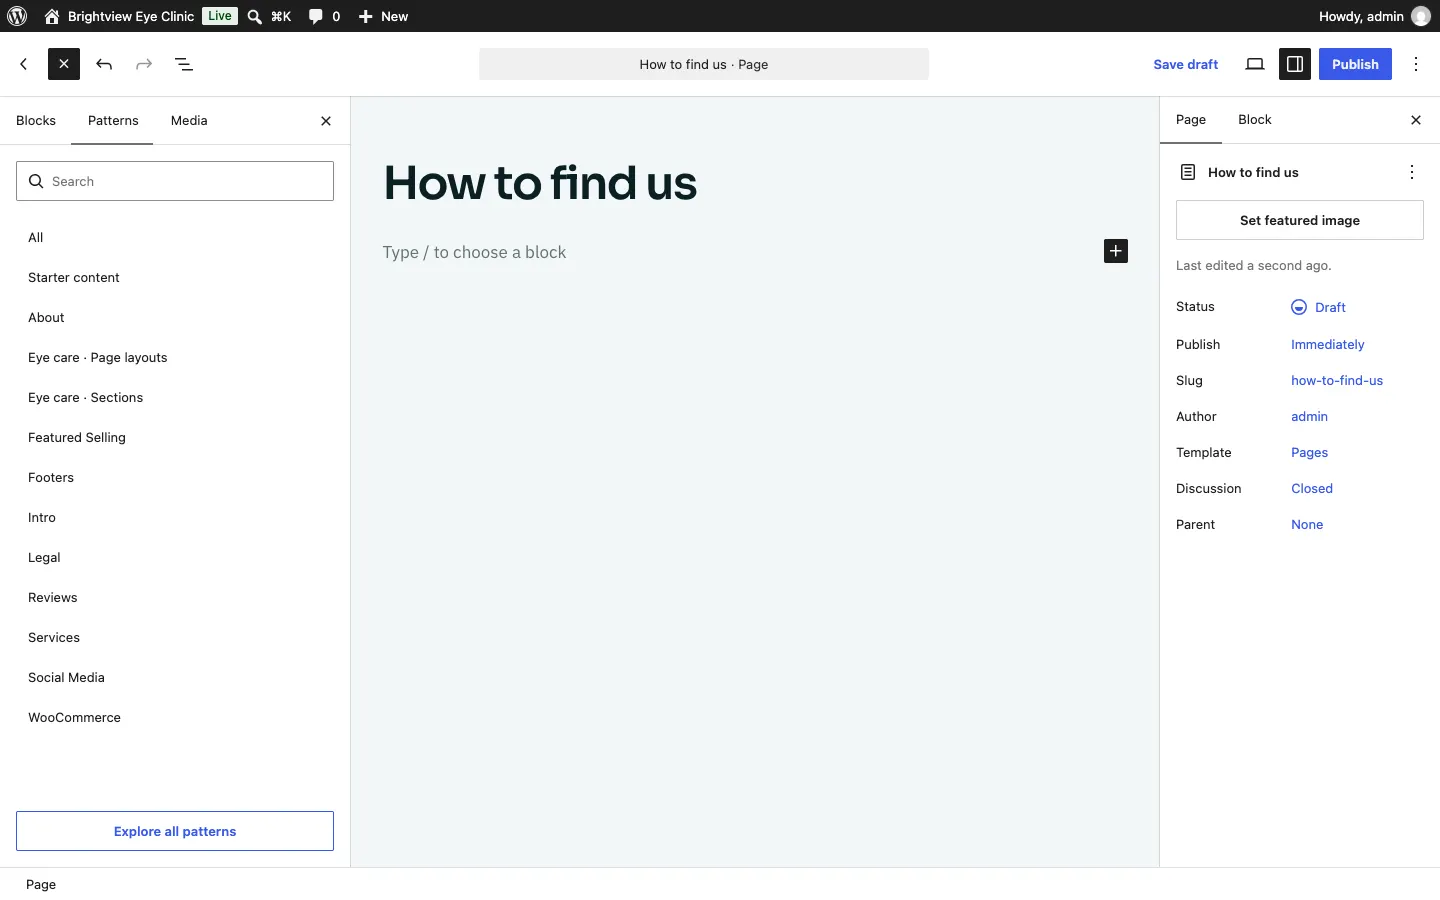Switch to the Blocks tab
Screen dimensions: 1440x900
click(x=36, y=121)
